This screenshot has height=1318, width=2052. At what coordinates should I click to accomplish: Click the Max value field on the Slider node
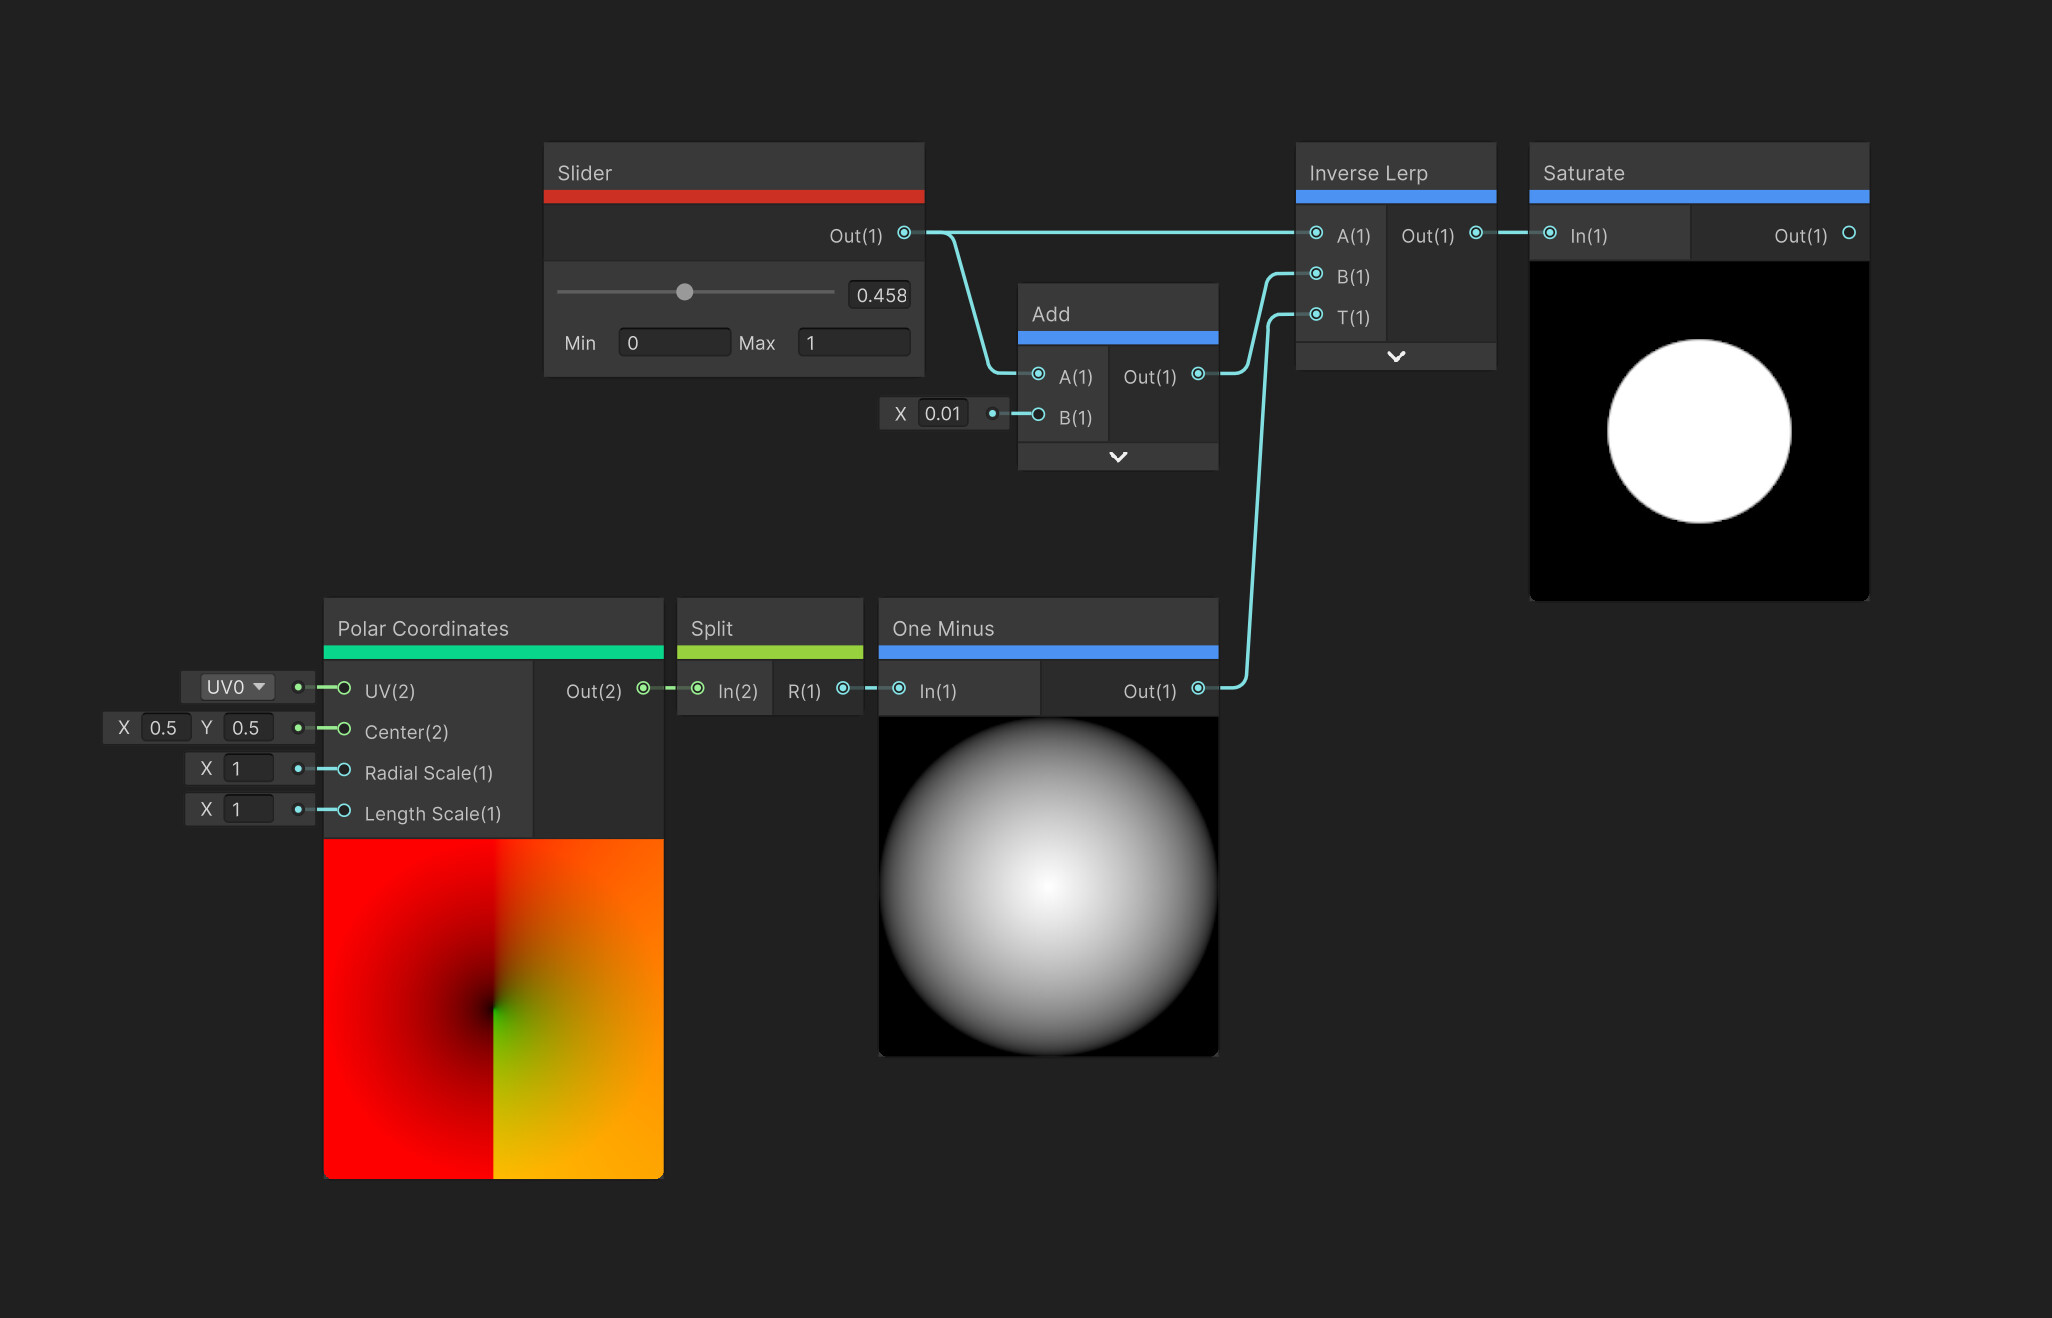pyautogui.click(x=852, y=342)
